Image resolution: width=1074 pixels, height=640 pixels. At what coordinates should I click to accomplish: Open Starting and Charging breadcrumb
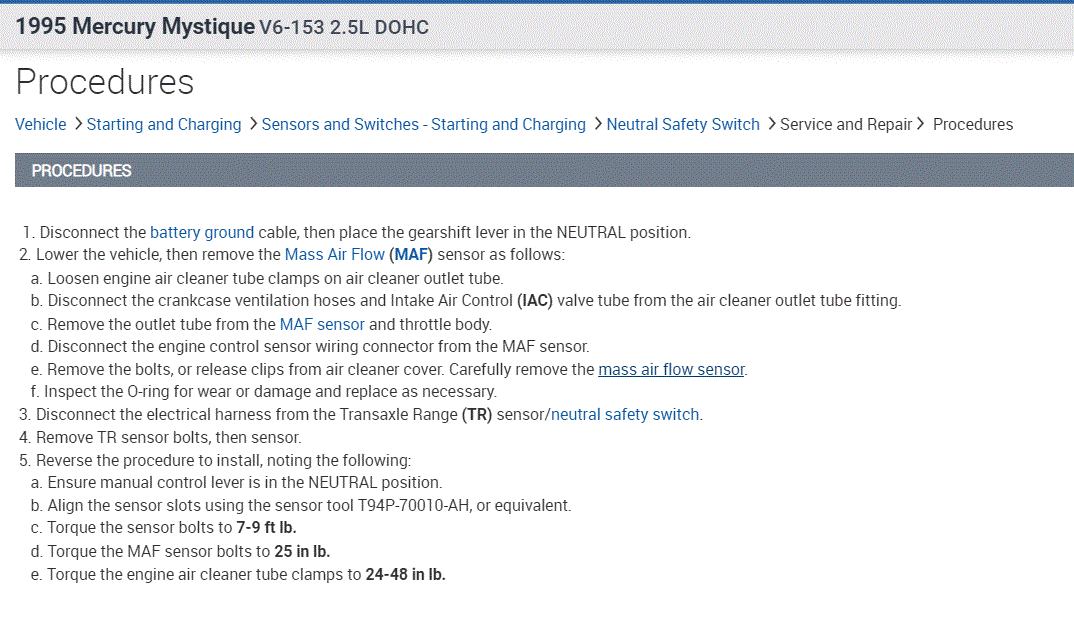click(164, 125)
